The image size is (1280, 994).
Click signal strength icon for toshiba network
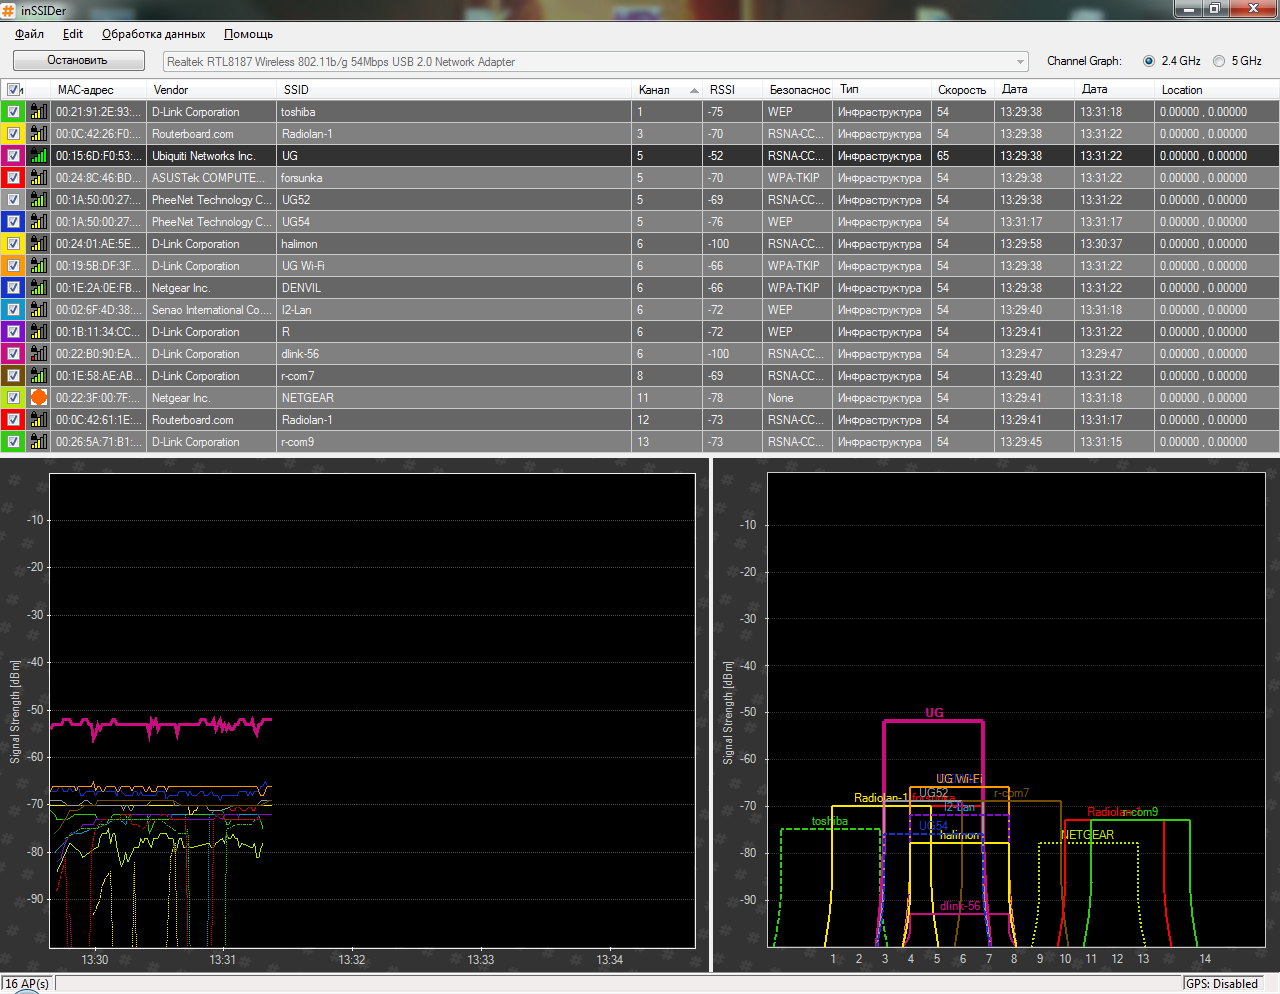tap(38, 112)
